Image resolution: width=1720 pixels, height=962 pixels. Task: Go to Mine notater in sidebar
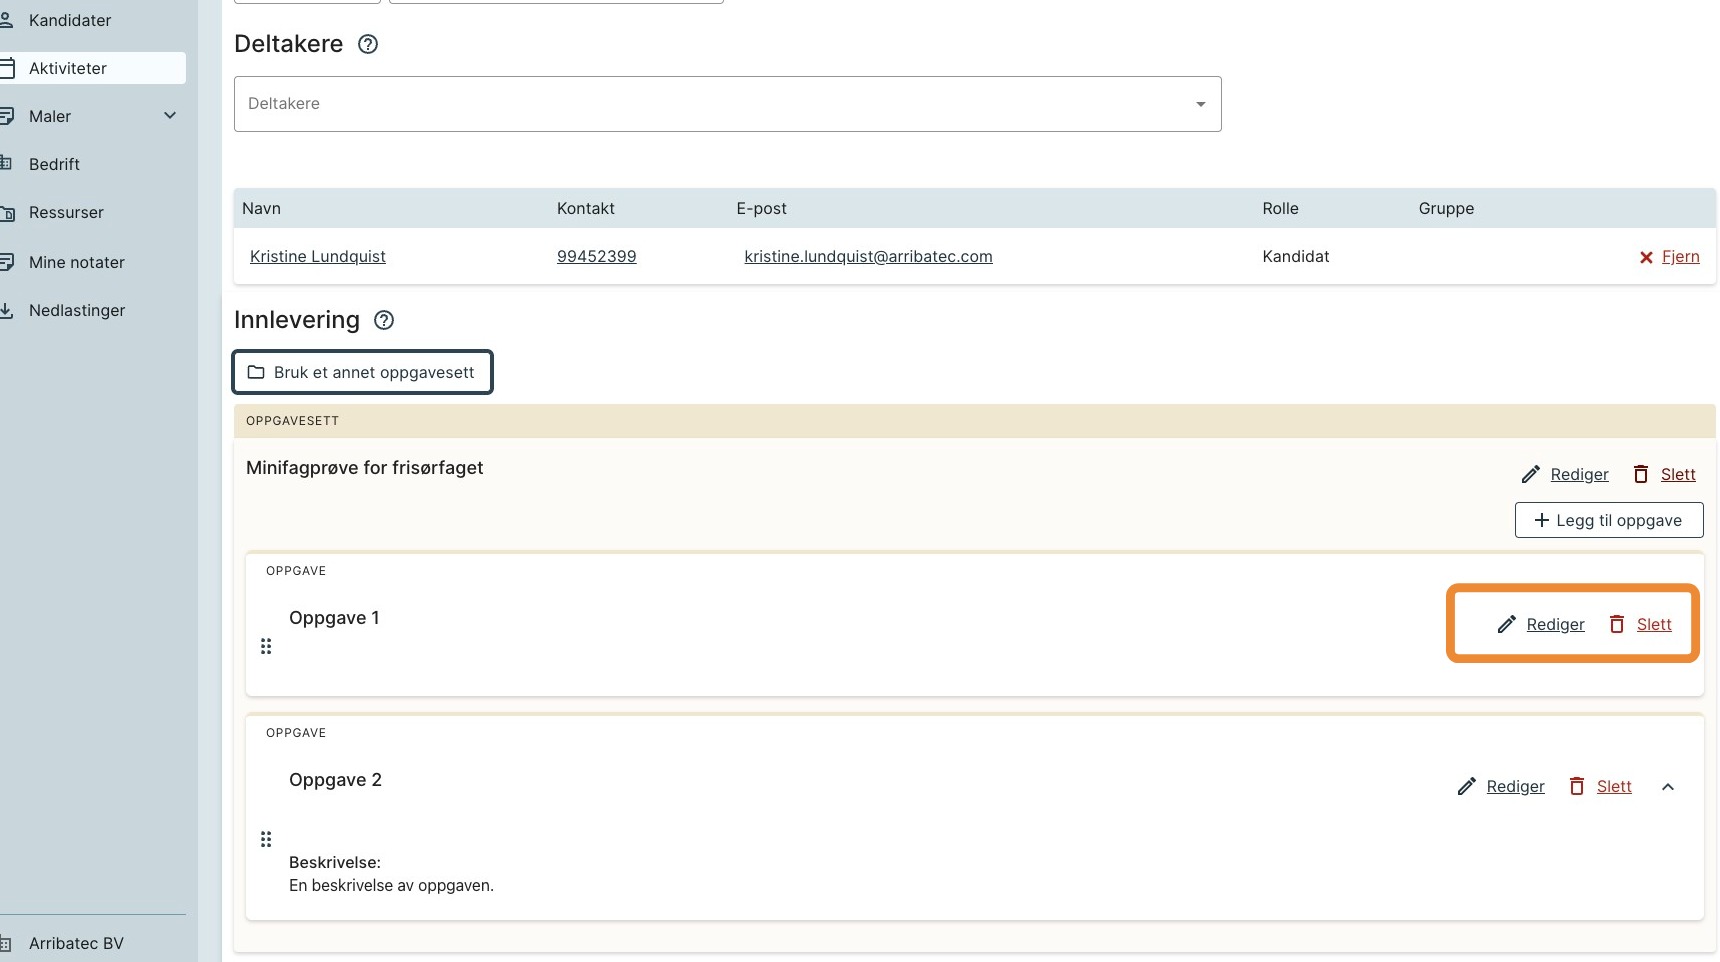pyautogui.click(x=77, y=262)
